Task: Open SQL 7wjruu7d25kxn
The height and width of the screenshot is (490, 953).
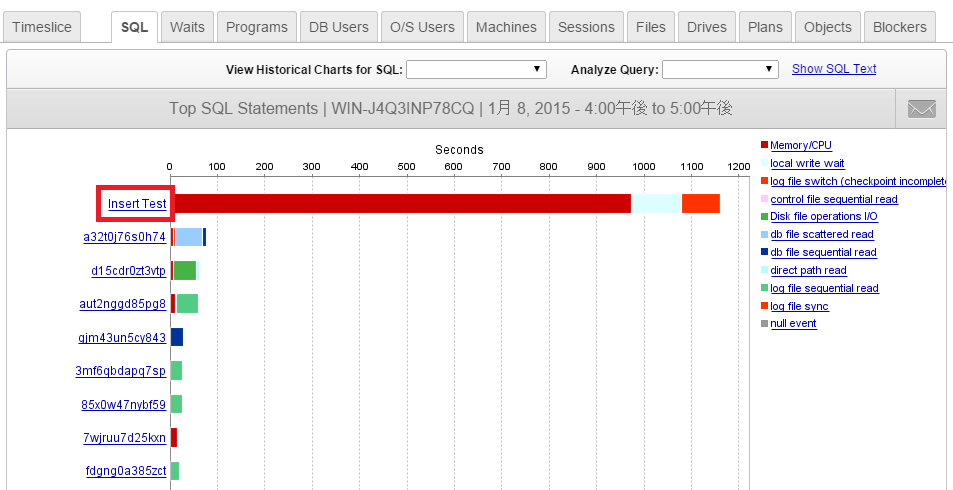Action: tap(125, 437)
